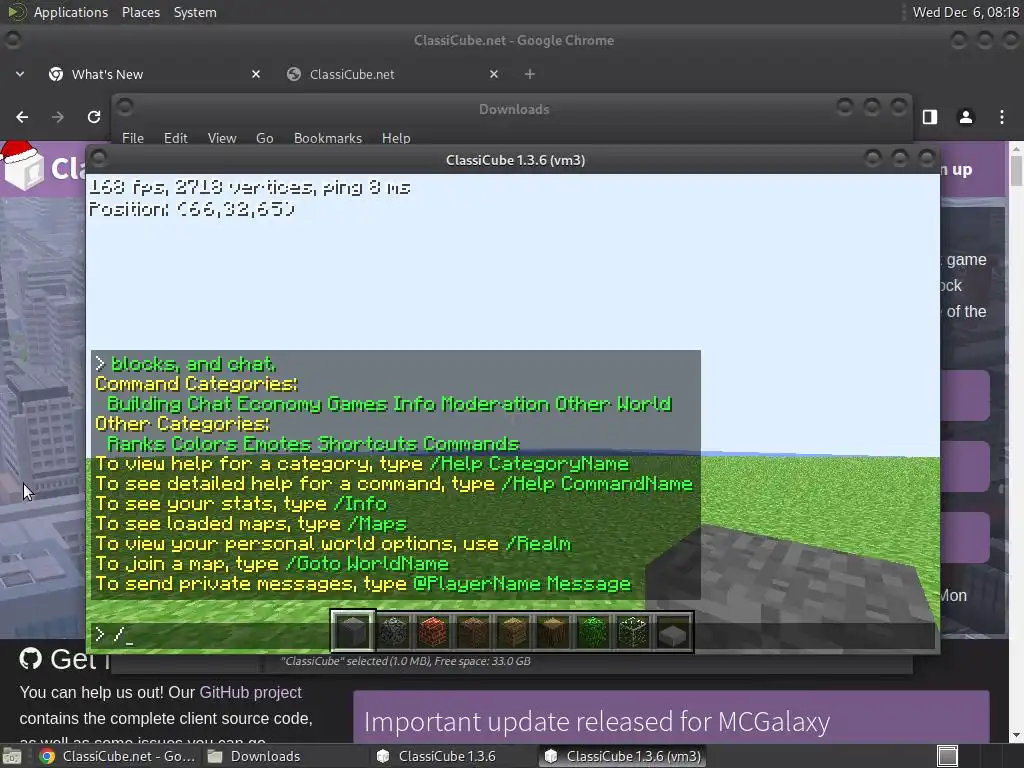This screenshot has height=768, width=1024.
Task: Click the @PlayerName Message chat text
Action: tap(522, 584)
